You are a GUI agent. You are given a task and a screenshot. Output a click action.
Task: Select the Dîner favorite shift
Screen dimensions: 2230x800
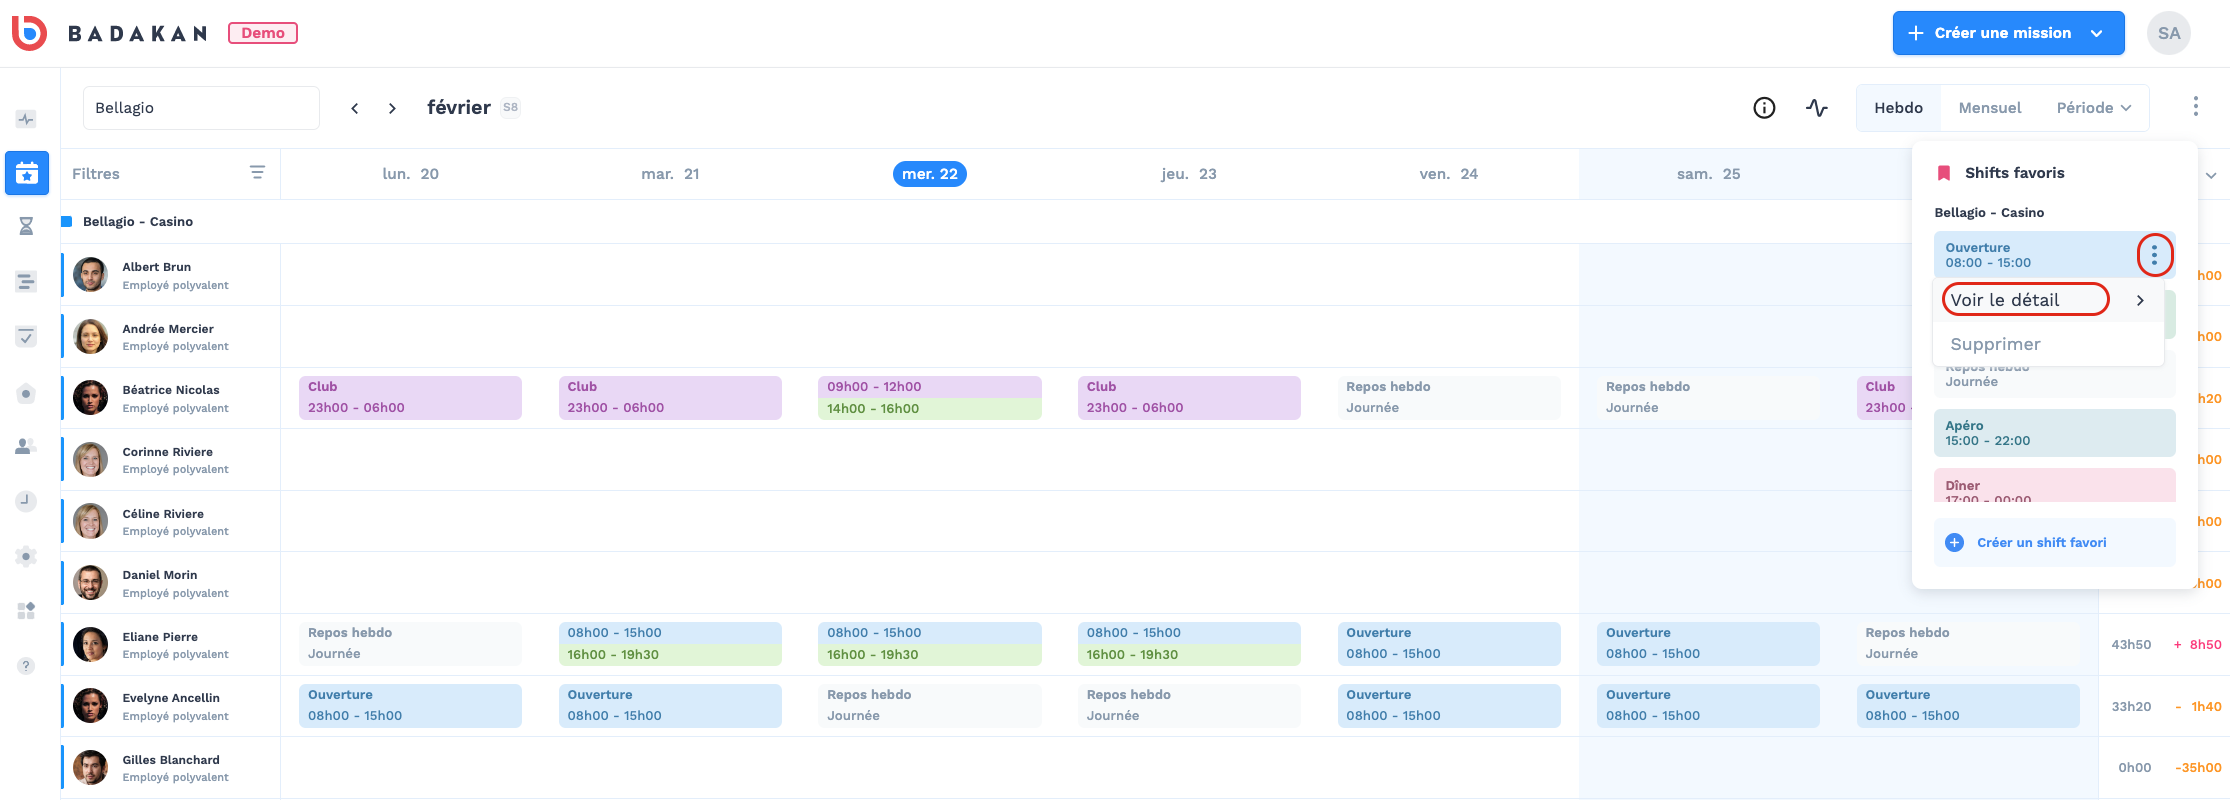click(x=2054, y=486)
